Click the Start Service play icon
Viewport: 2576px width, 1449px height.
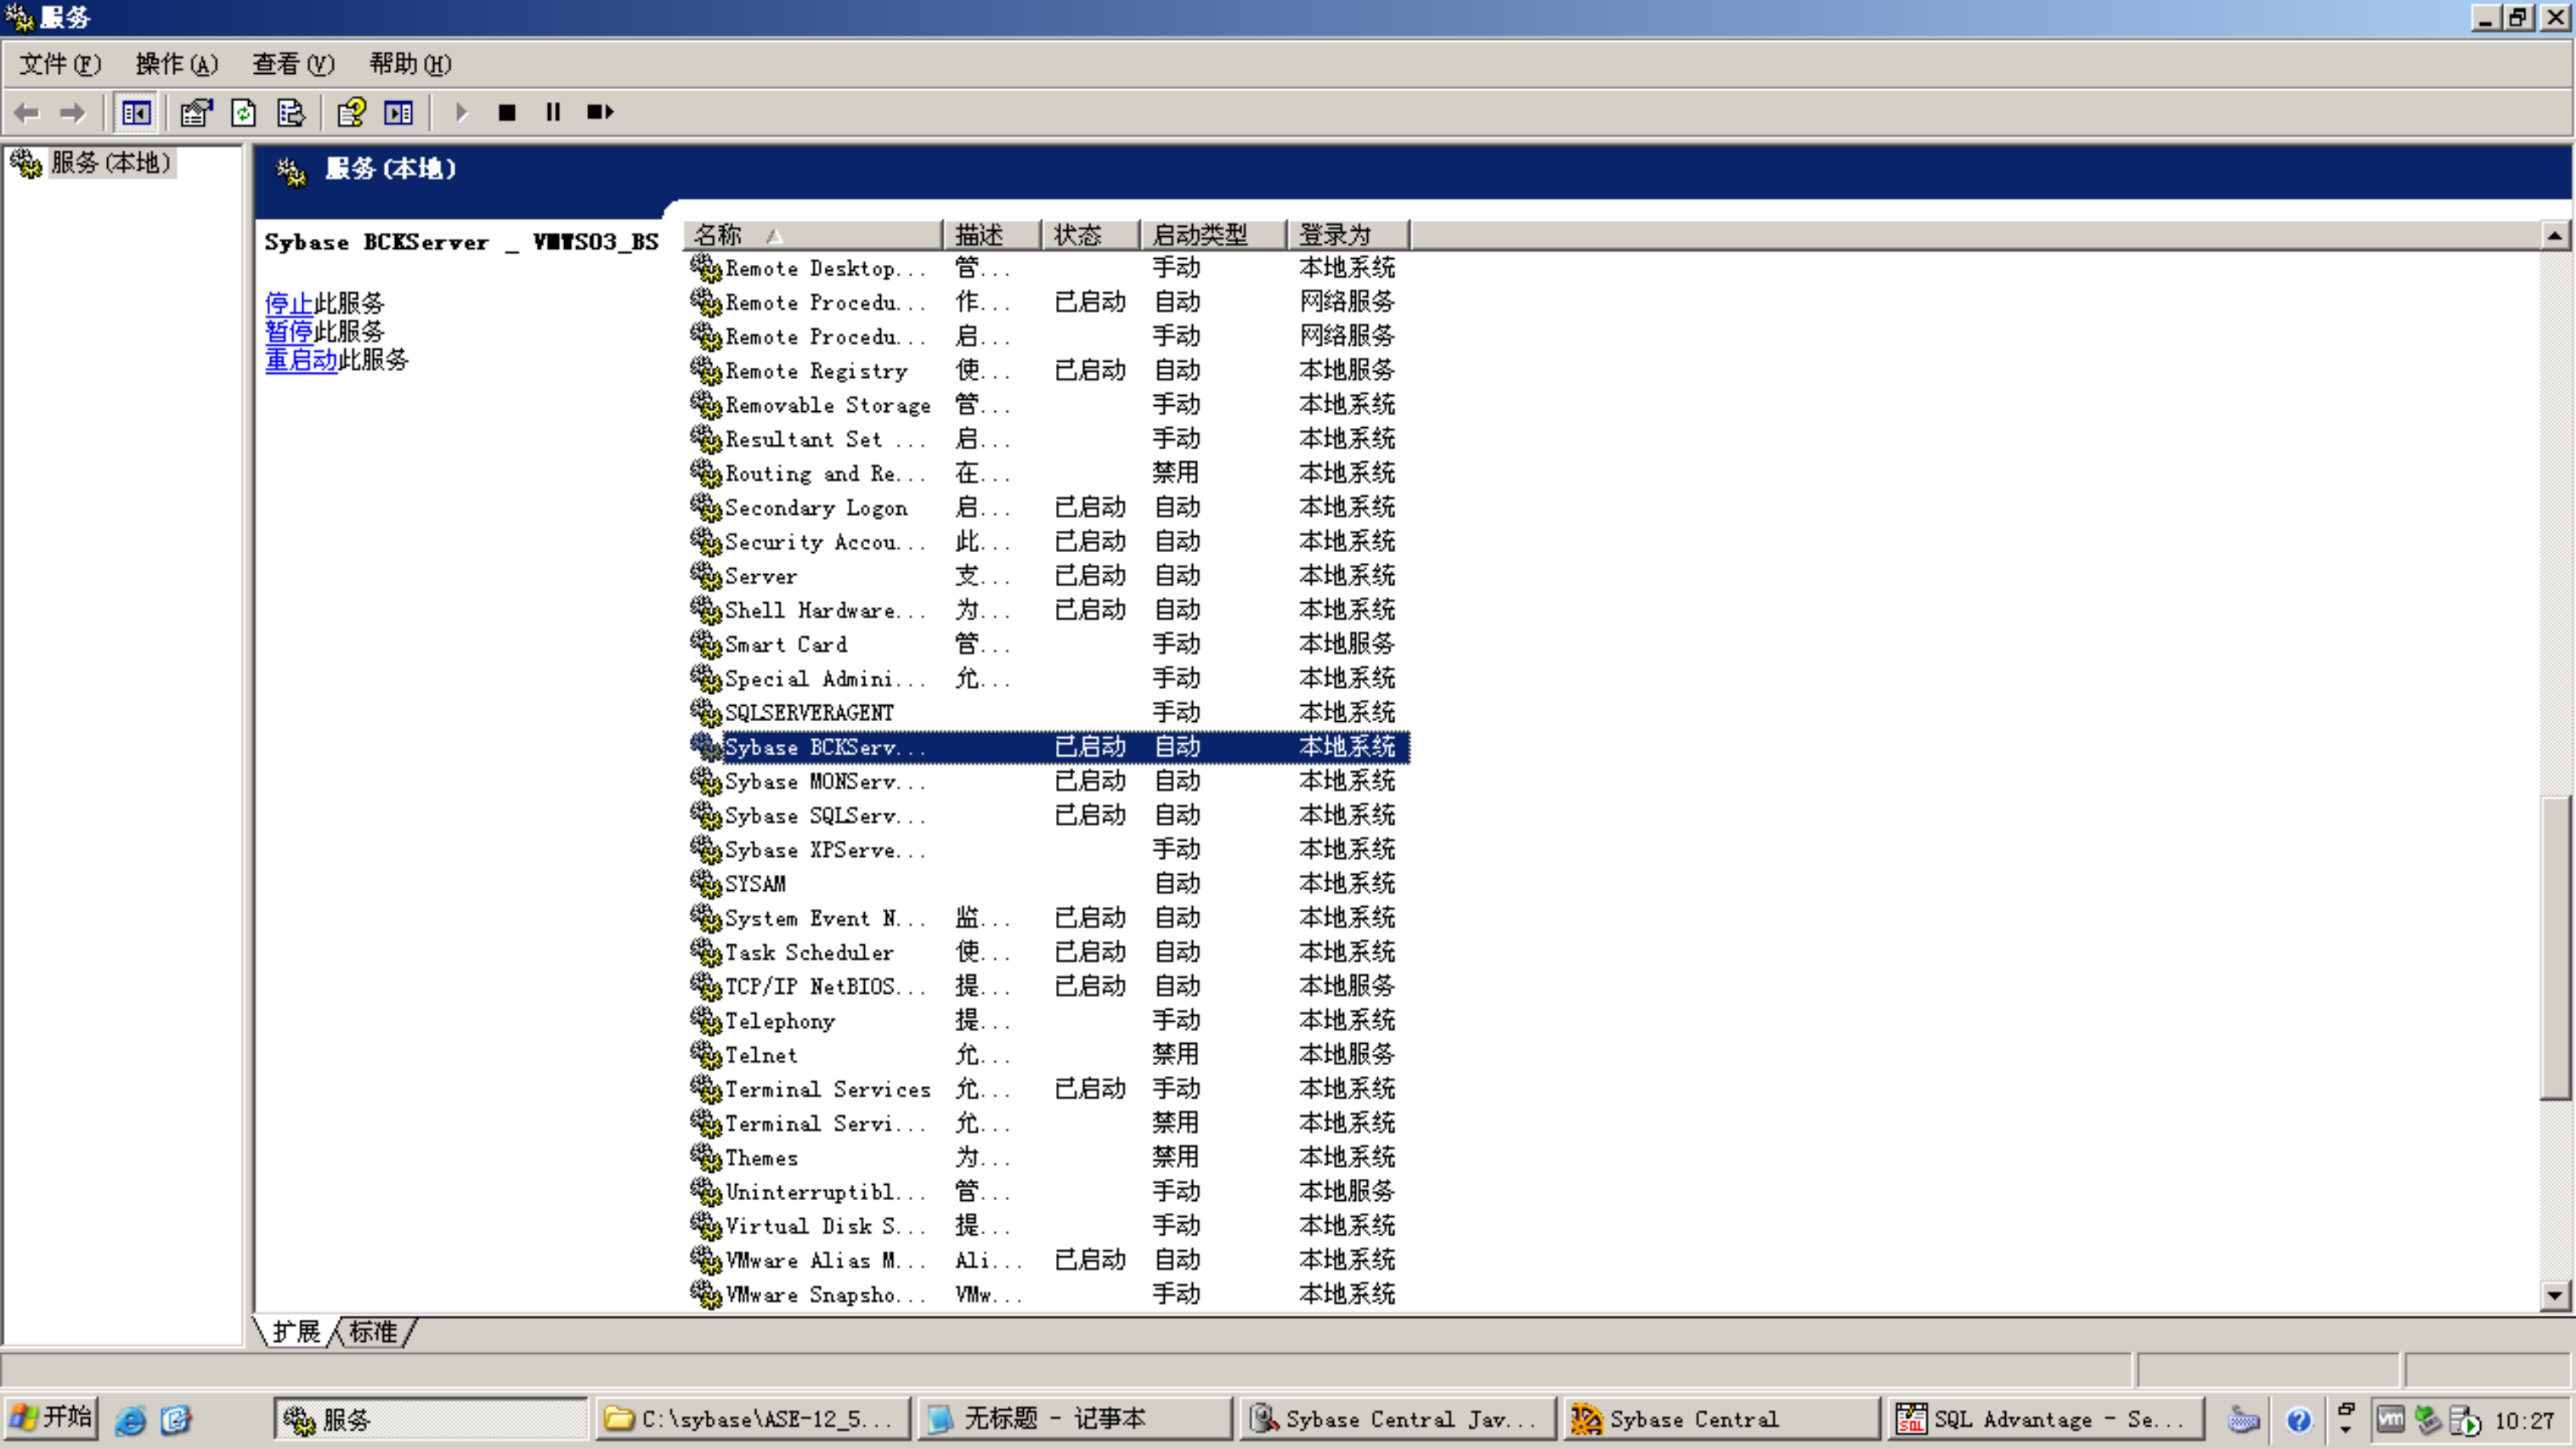461,113
